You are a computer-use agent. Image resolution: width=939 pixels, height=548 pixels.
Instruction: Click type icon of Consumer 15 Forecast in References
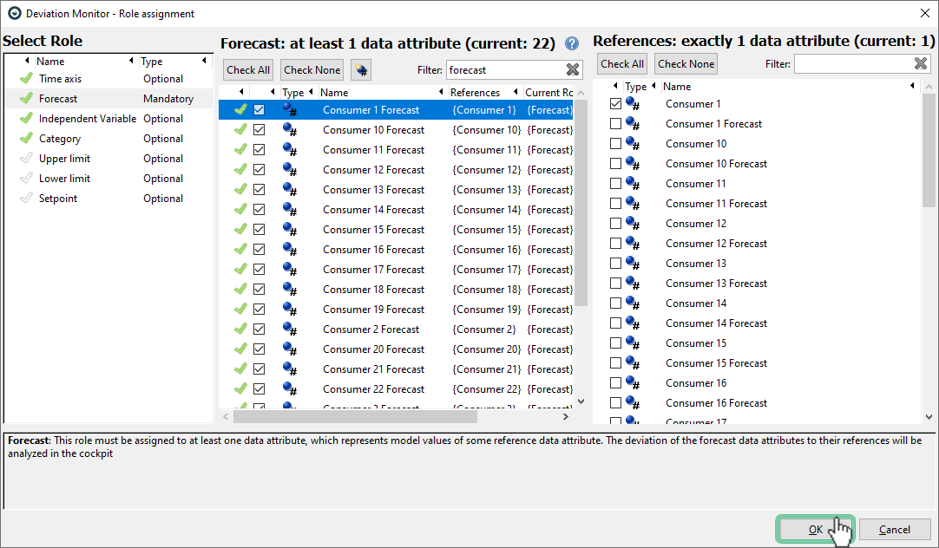tap(632, 363)
